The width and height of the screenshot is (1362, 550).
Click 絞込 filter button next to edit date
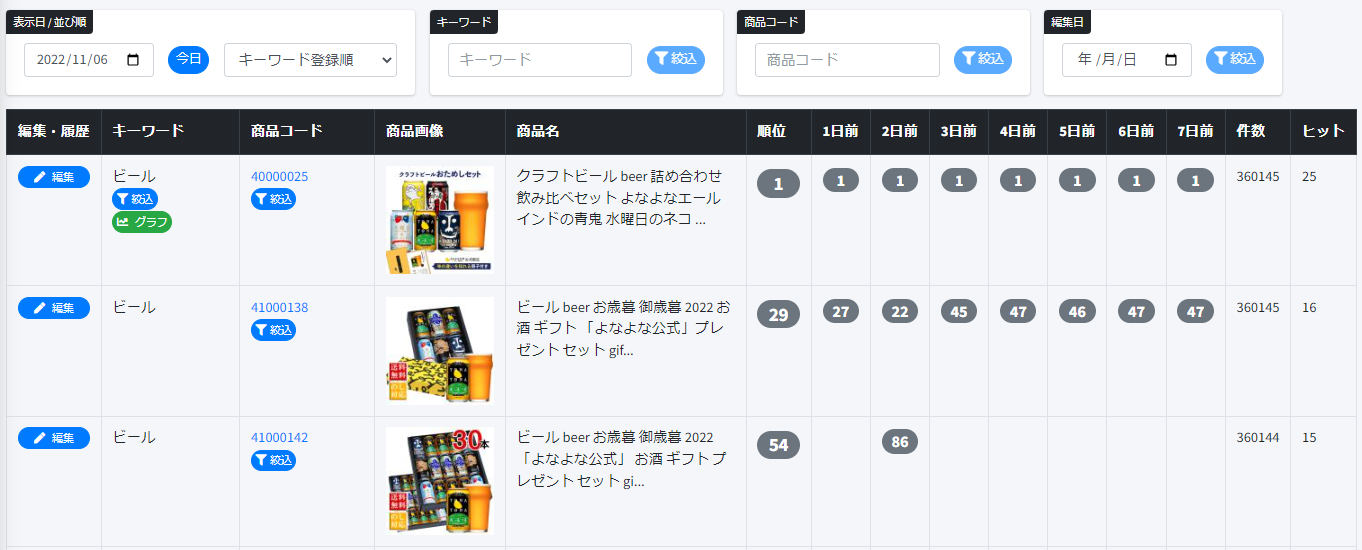(1235, 60)
